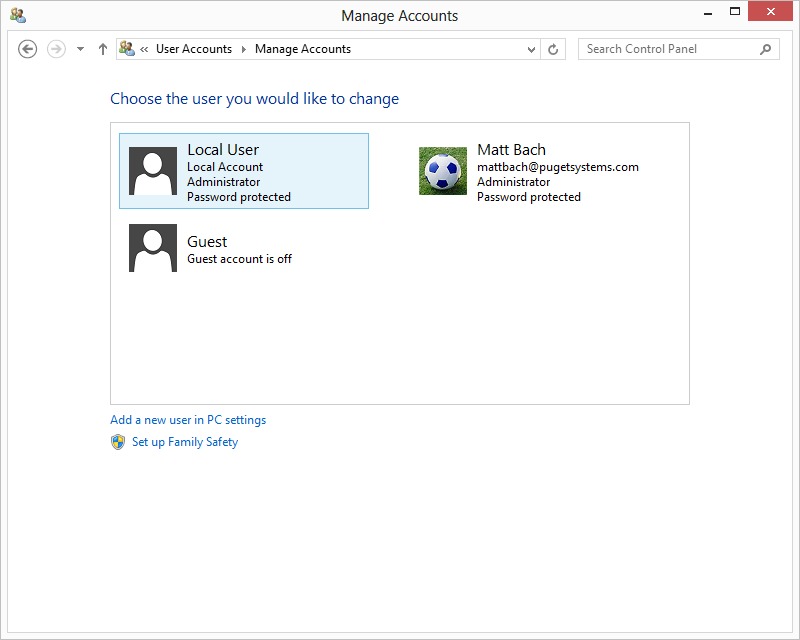Expand the User Accounts breadcrumb arrow
800x640 pixels.
pos(243,49)
